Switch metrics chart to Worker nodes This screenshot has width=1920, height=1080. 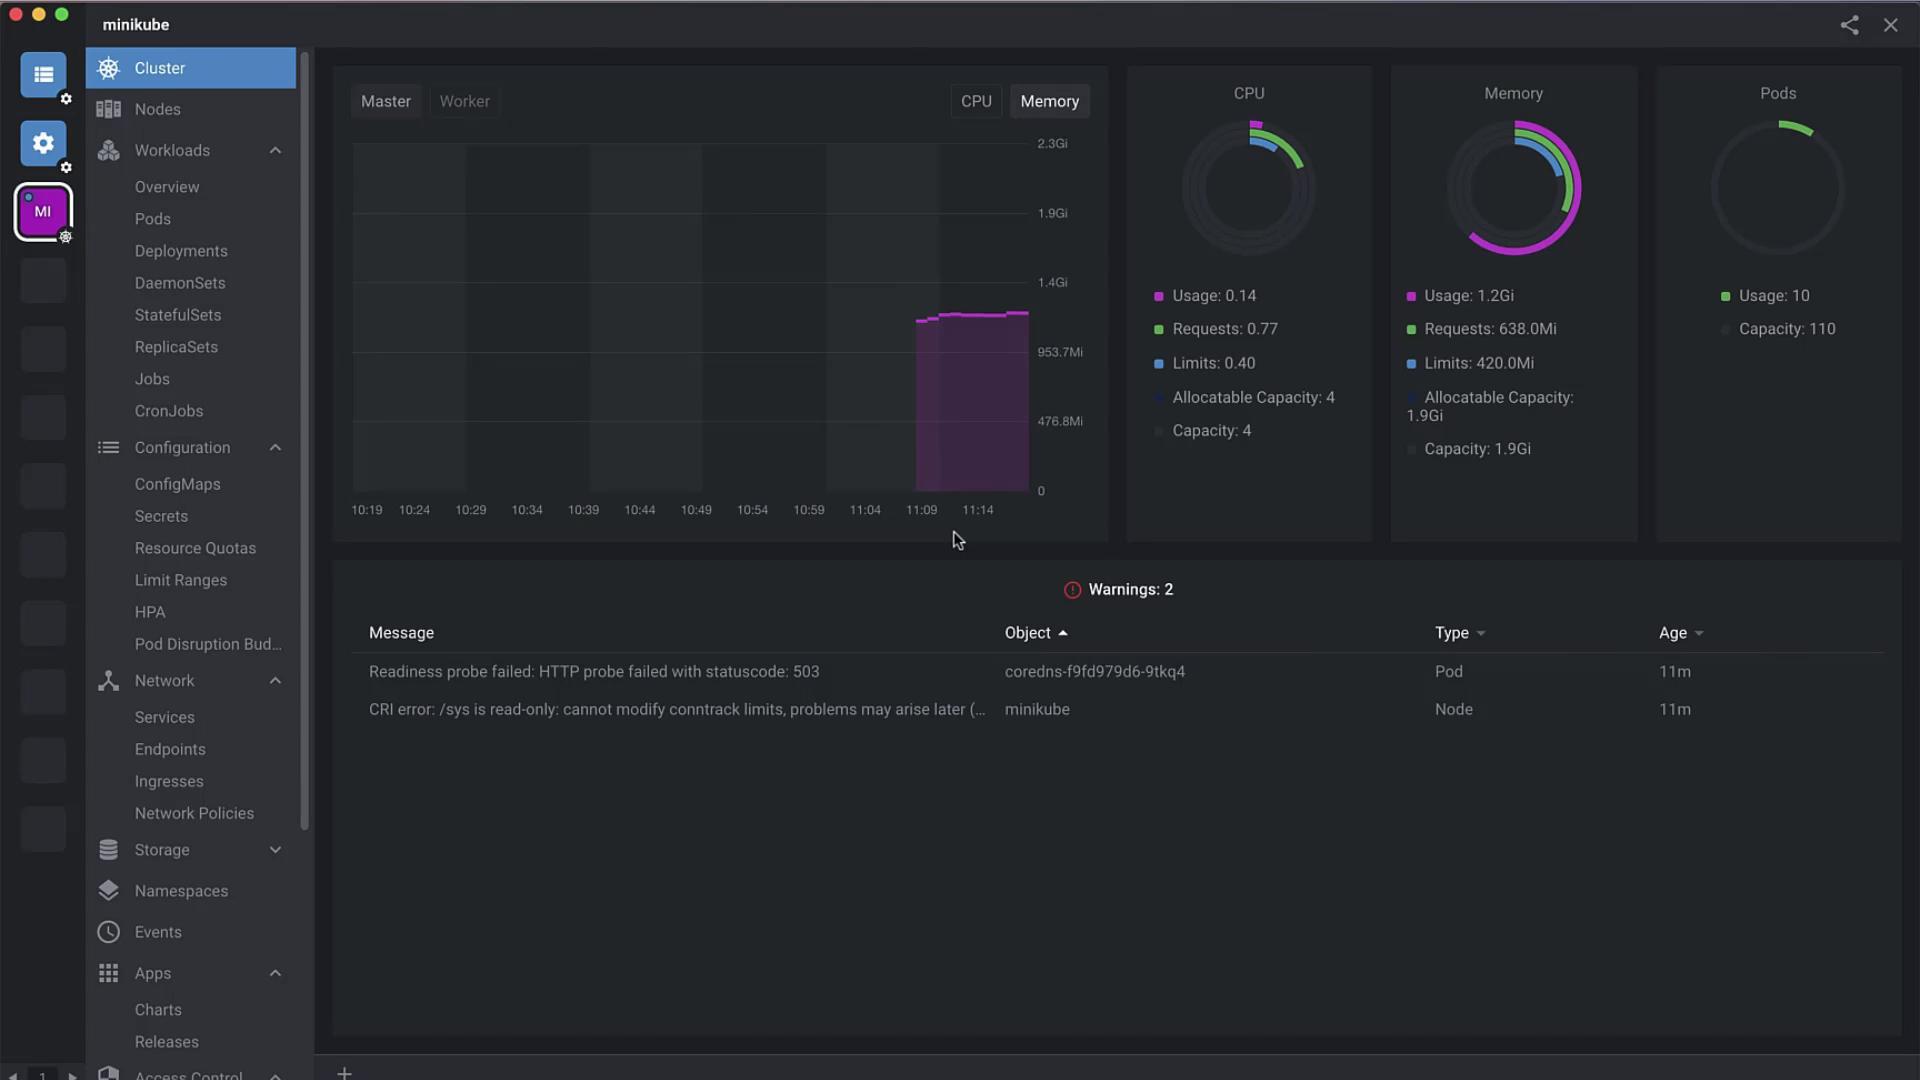pos(464,101)
